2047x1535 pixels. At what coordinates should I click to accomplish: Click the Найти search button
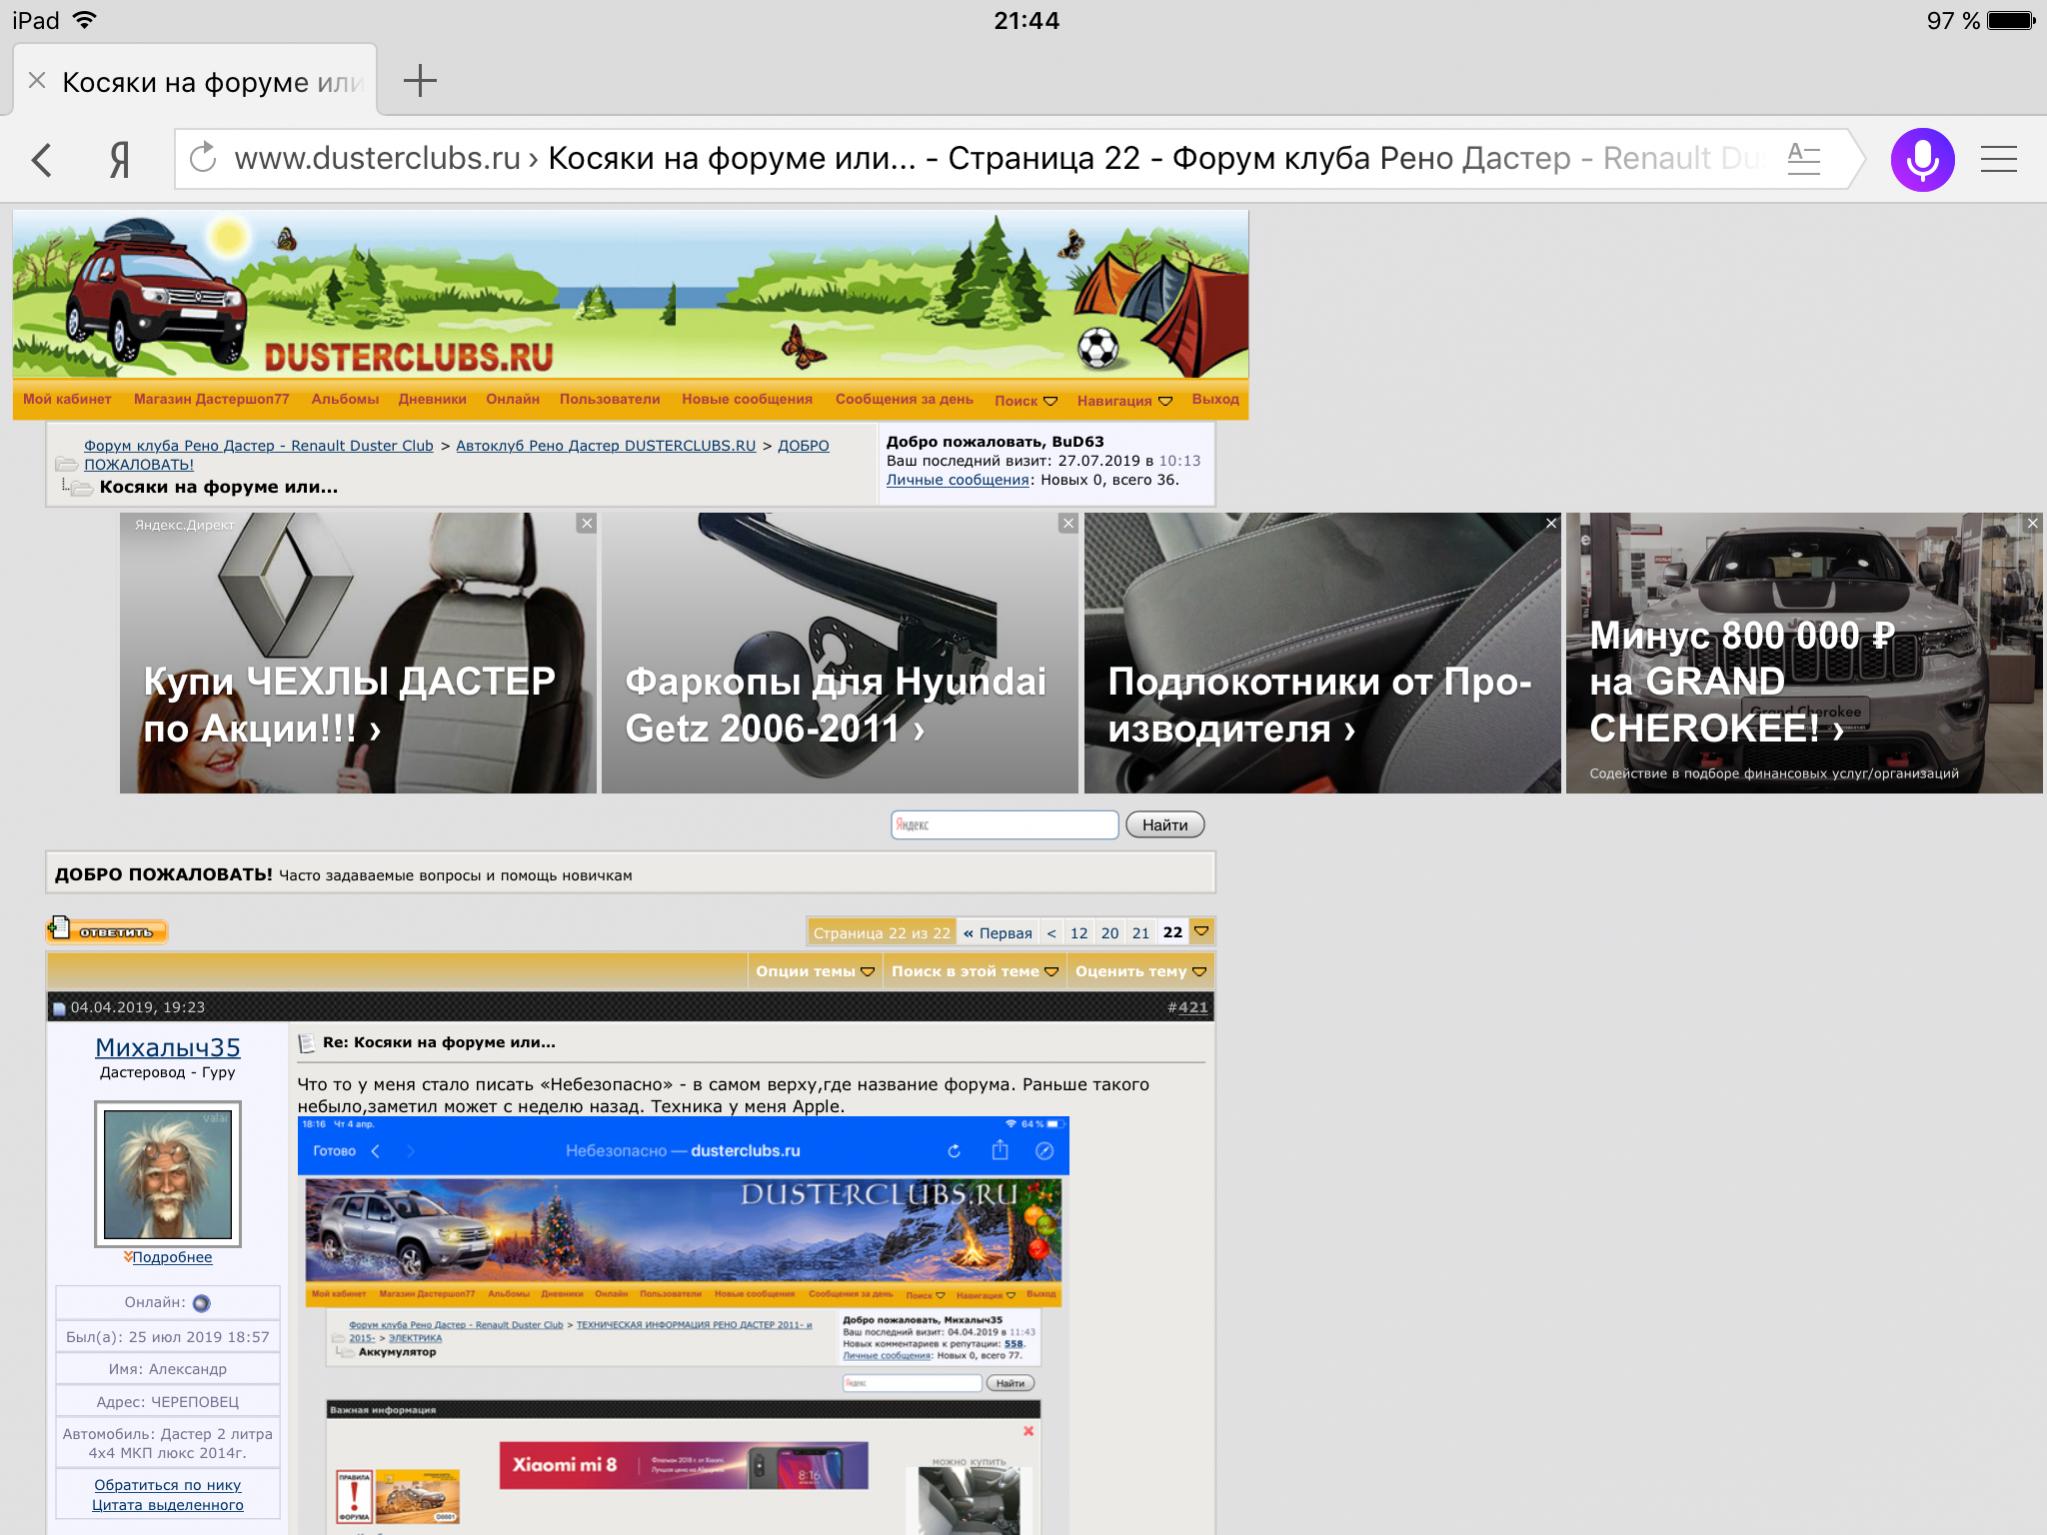click(1165, 825)
